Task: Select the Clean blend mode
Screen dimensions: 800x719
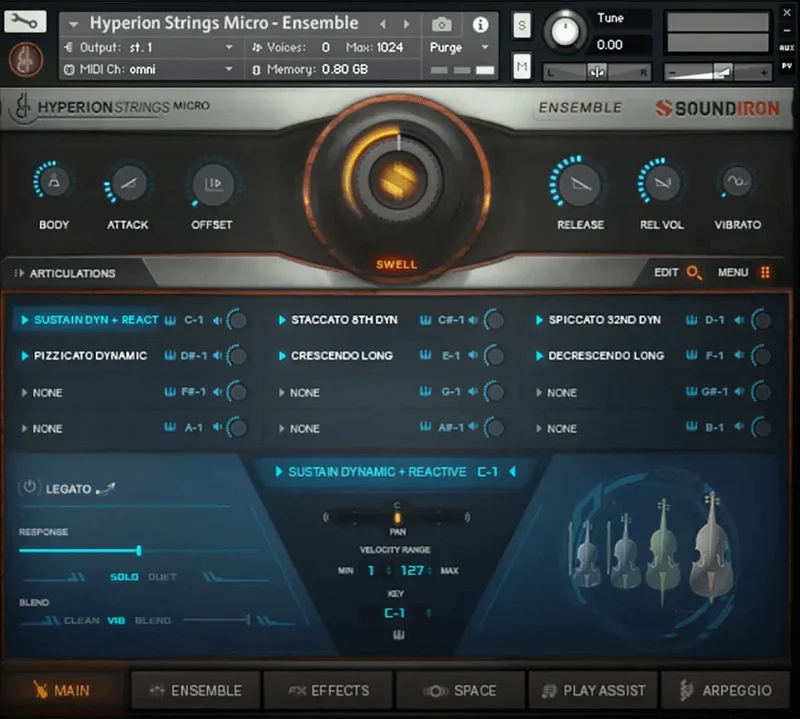Action: pyautogui.click(x=82, y=621)
